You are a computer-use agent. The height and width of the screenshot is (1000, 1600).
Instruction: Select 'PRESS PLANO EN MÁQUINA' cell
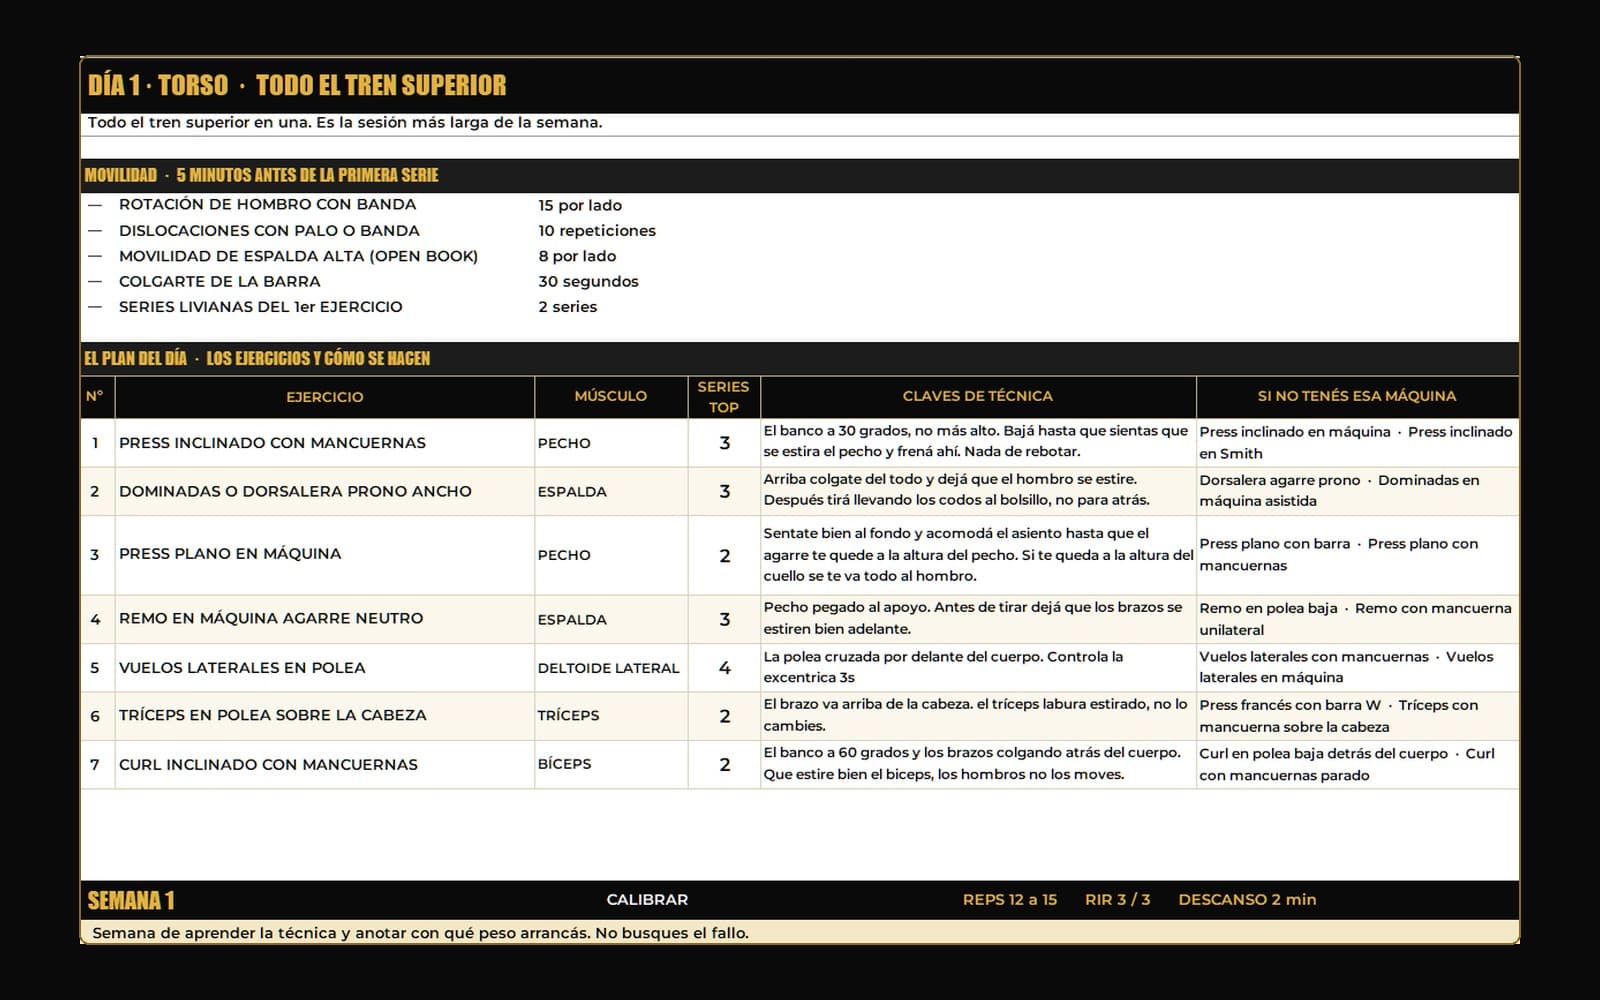click(x=325, y=554)
